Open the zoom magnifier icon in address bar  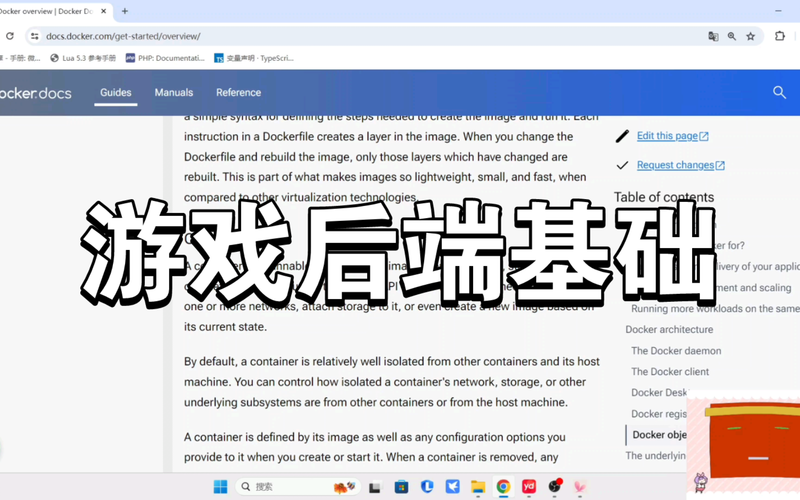point(732,36)
